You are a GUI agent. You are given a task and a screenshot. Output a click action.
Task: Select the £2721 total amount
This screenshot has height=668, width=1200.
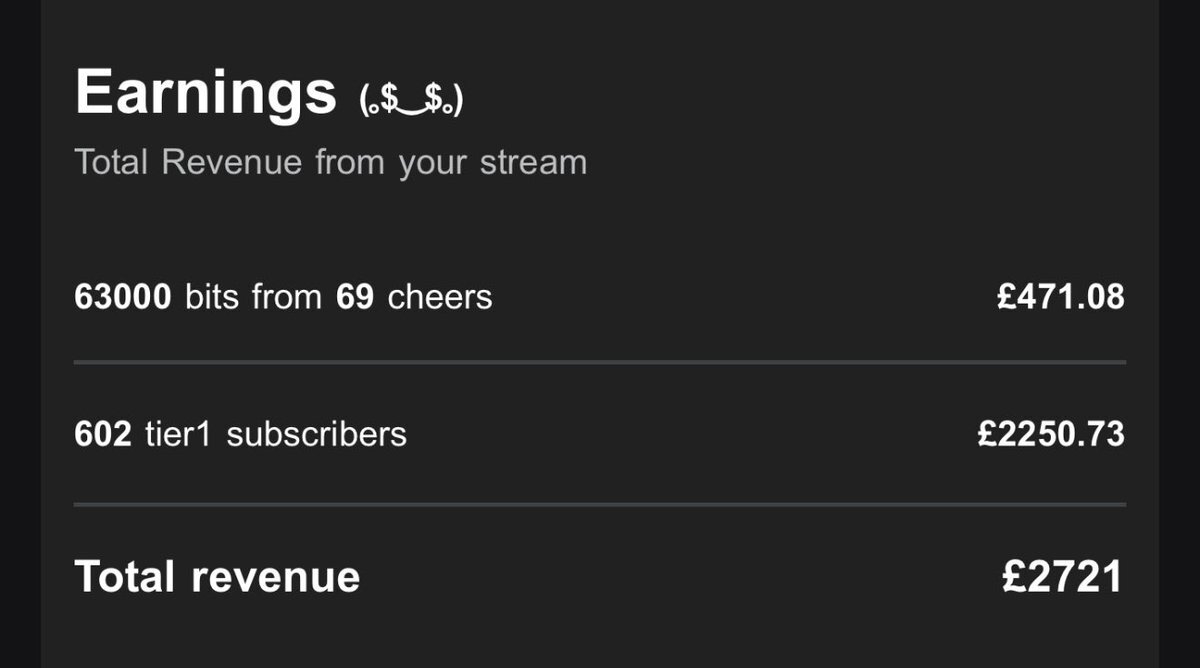coord(1063,577)
